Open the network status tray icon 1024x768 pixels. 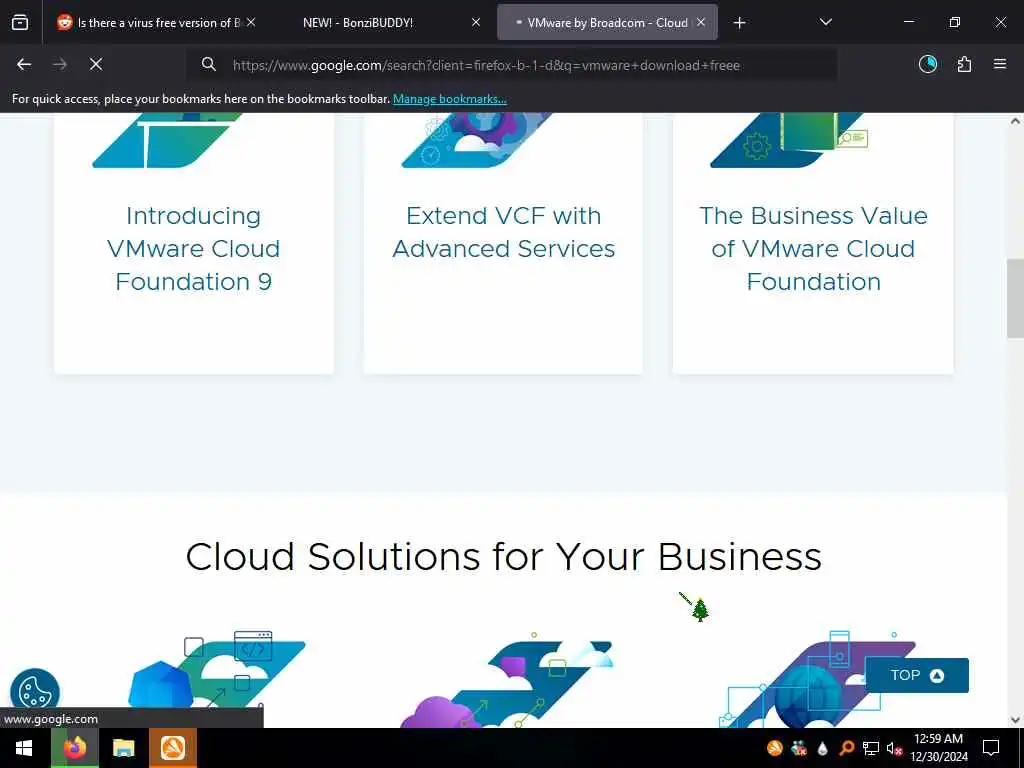pos(871,748)
